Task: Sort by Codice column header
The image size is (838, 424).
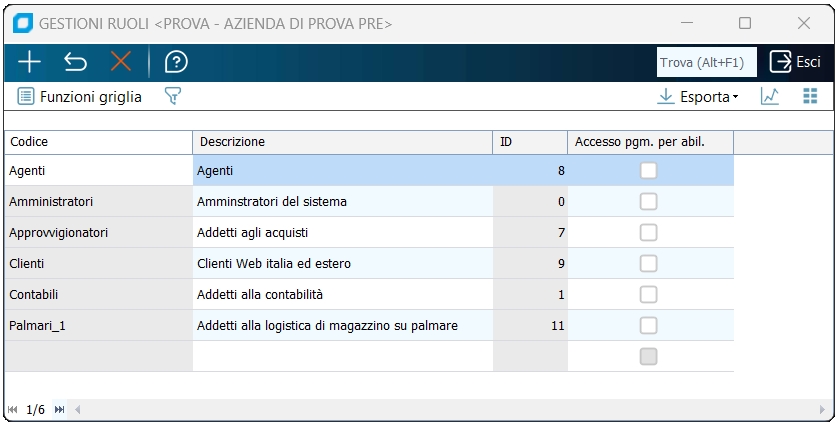Action: point(98,142)
